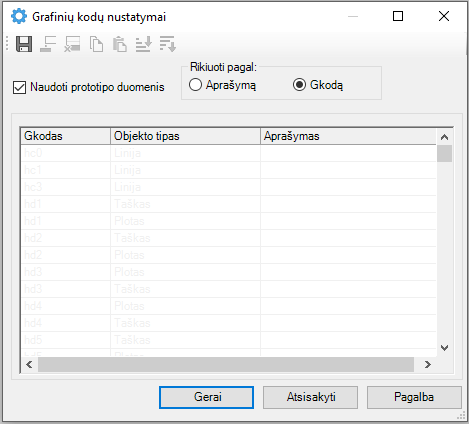Click the Aprašymas column header

[x=348, y=136]
